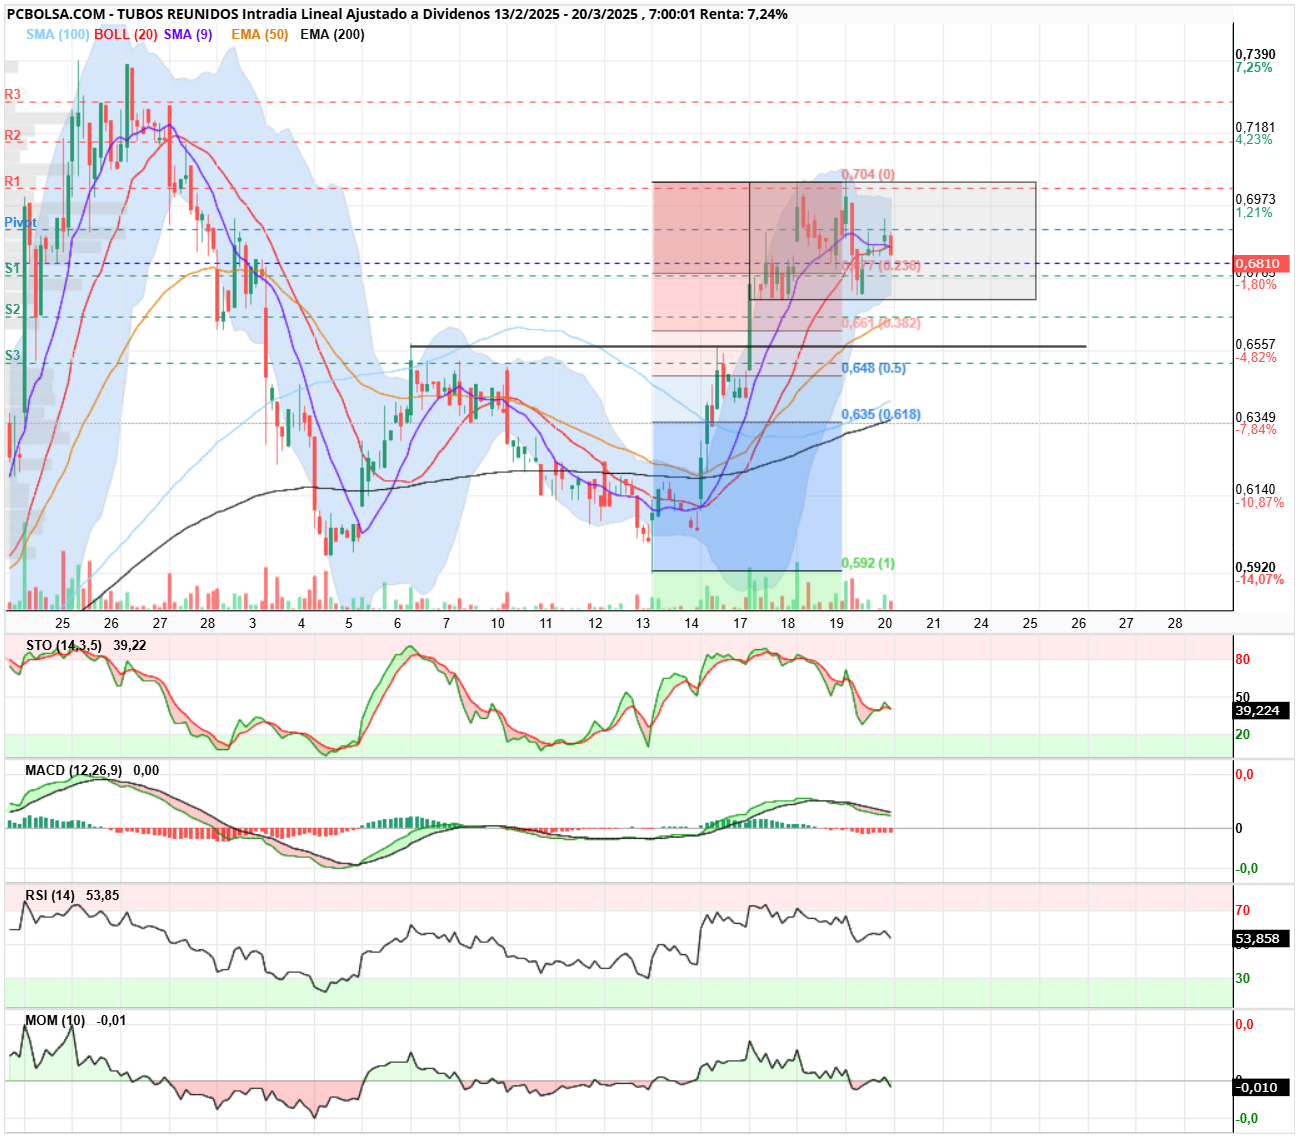
Task: Click the Pivot level label
Action: [x=20, y=222]
